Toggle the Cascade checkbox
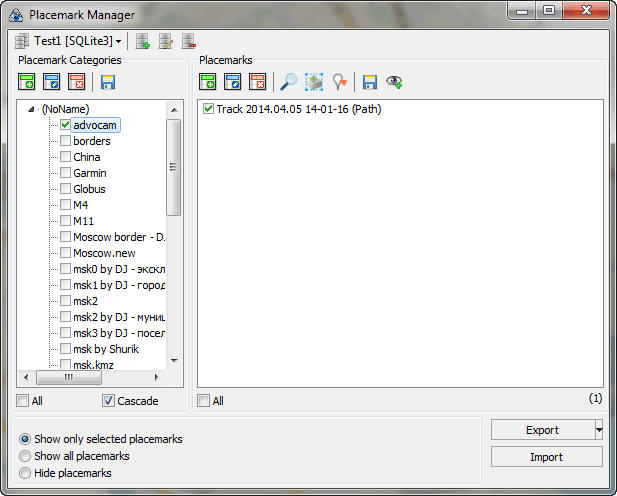 click(x=108, y=401)
